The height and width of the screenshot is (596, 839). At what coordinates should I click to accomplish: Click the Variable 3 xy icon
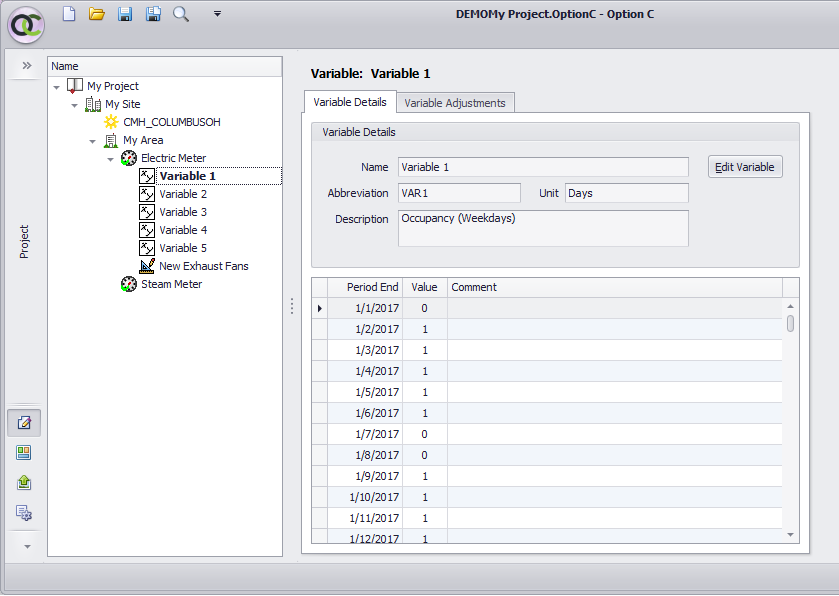147,212
